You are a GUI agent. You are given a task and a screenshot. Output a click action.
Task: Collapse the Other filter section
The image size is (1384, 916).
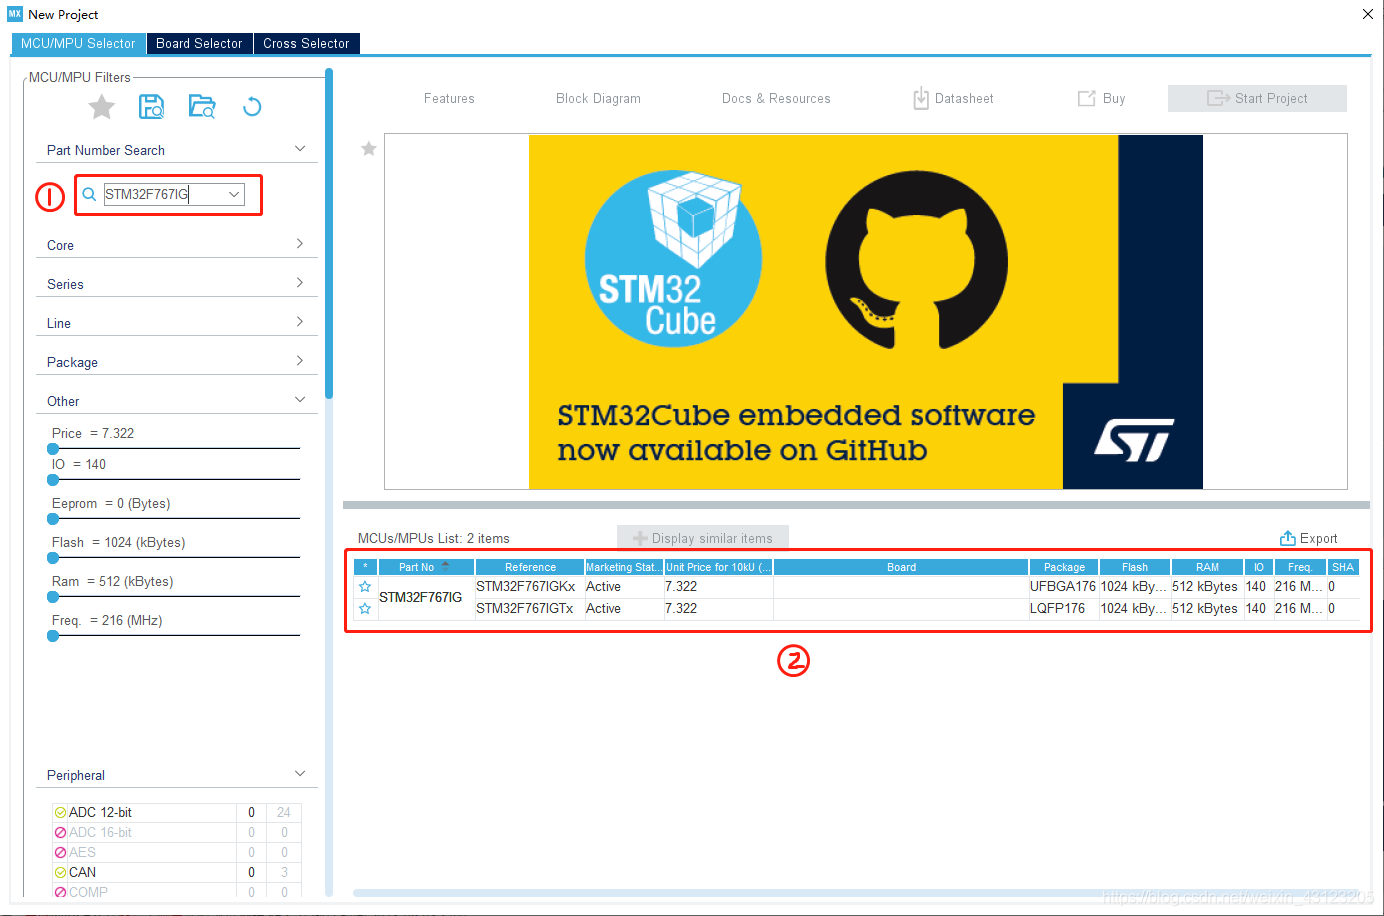point(300,400)
